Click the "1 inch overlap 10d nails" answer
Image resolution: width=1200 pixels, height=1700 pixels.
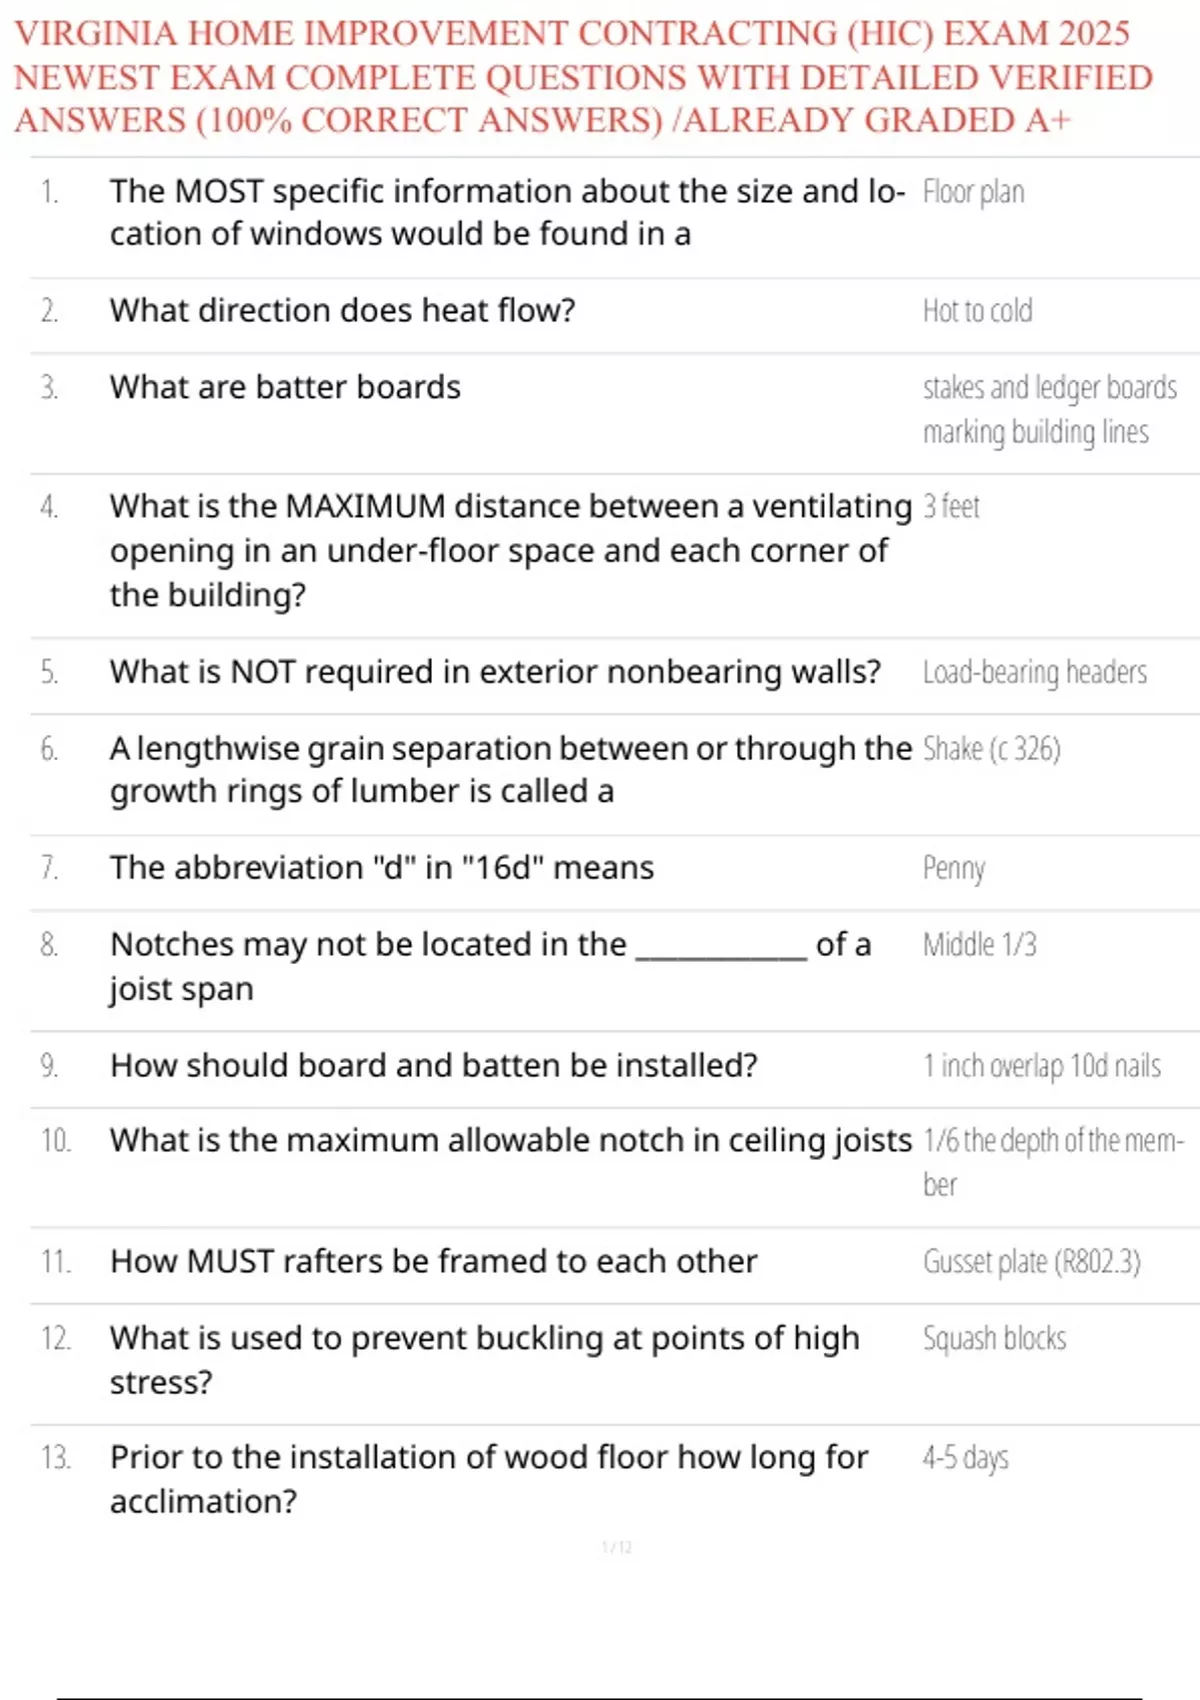coord(1041,1066)
